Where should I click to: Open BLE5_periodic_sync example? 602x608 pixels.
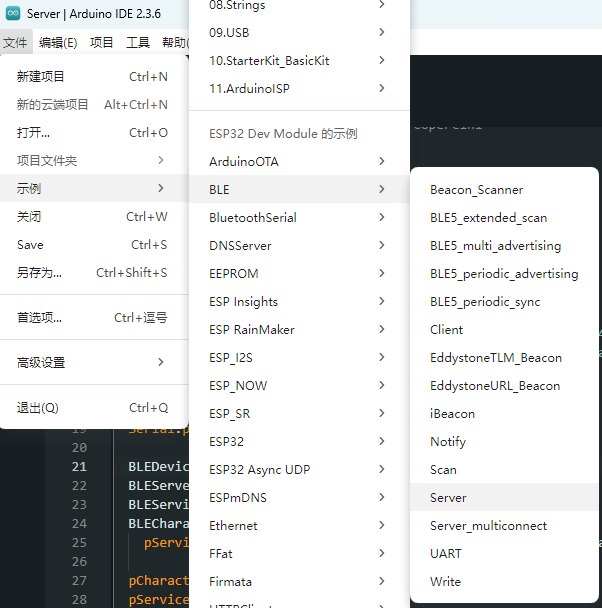click(504, 301)
